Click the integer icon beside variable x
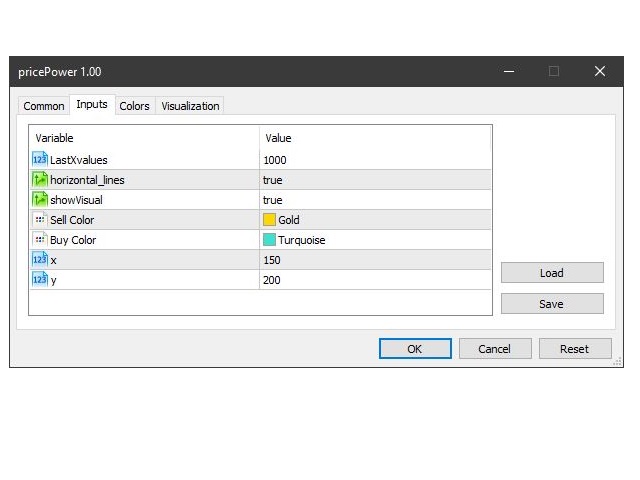The width and height of the screenshot is (640, 480). point(40,259)
